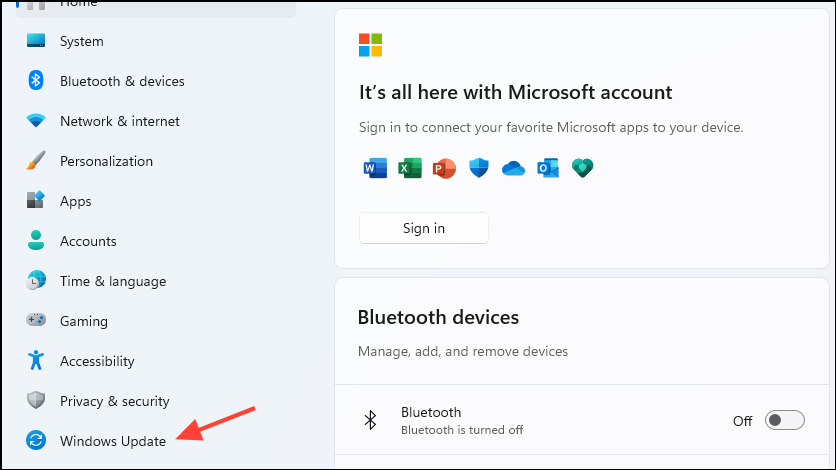
Task: Open Windows Update settings
Action: (x=112, y=441)
